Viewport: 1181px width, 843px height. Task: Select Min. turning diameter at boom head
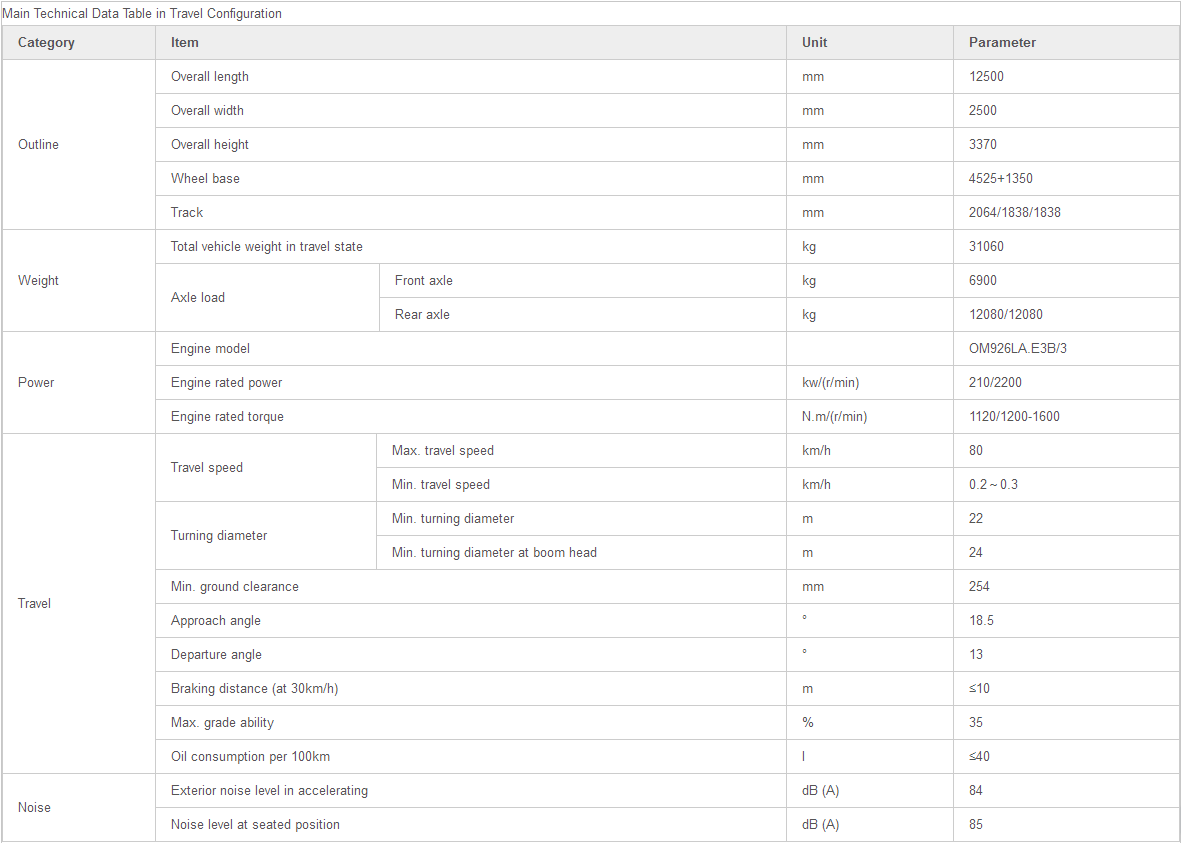494,553
